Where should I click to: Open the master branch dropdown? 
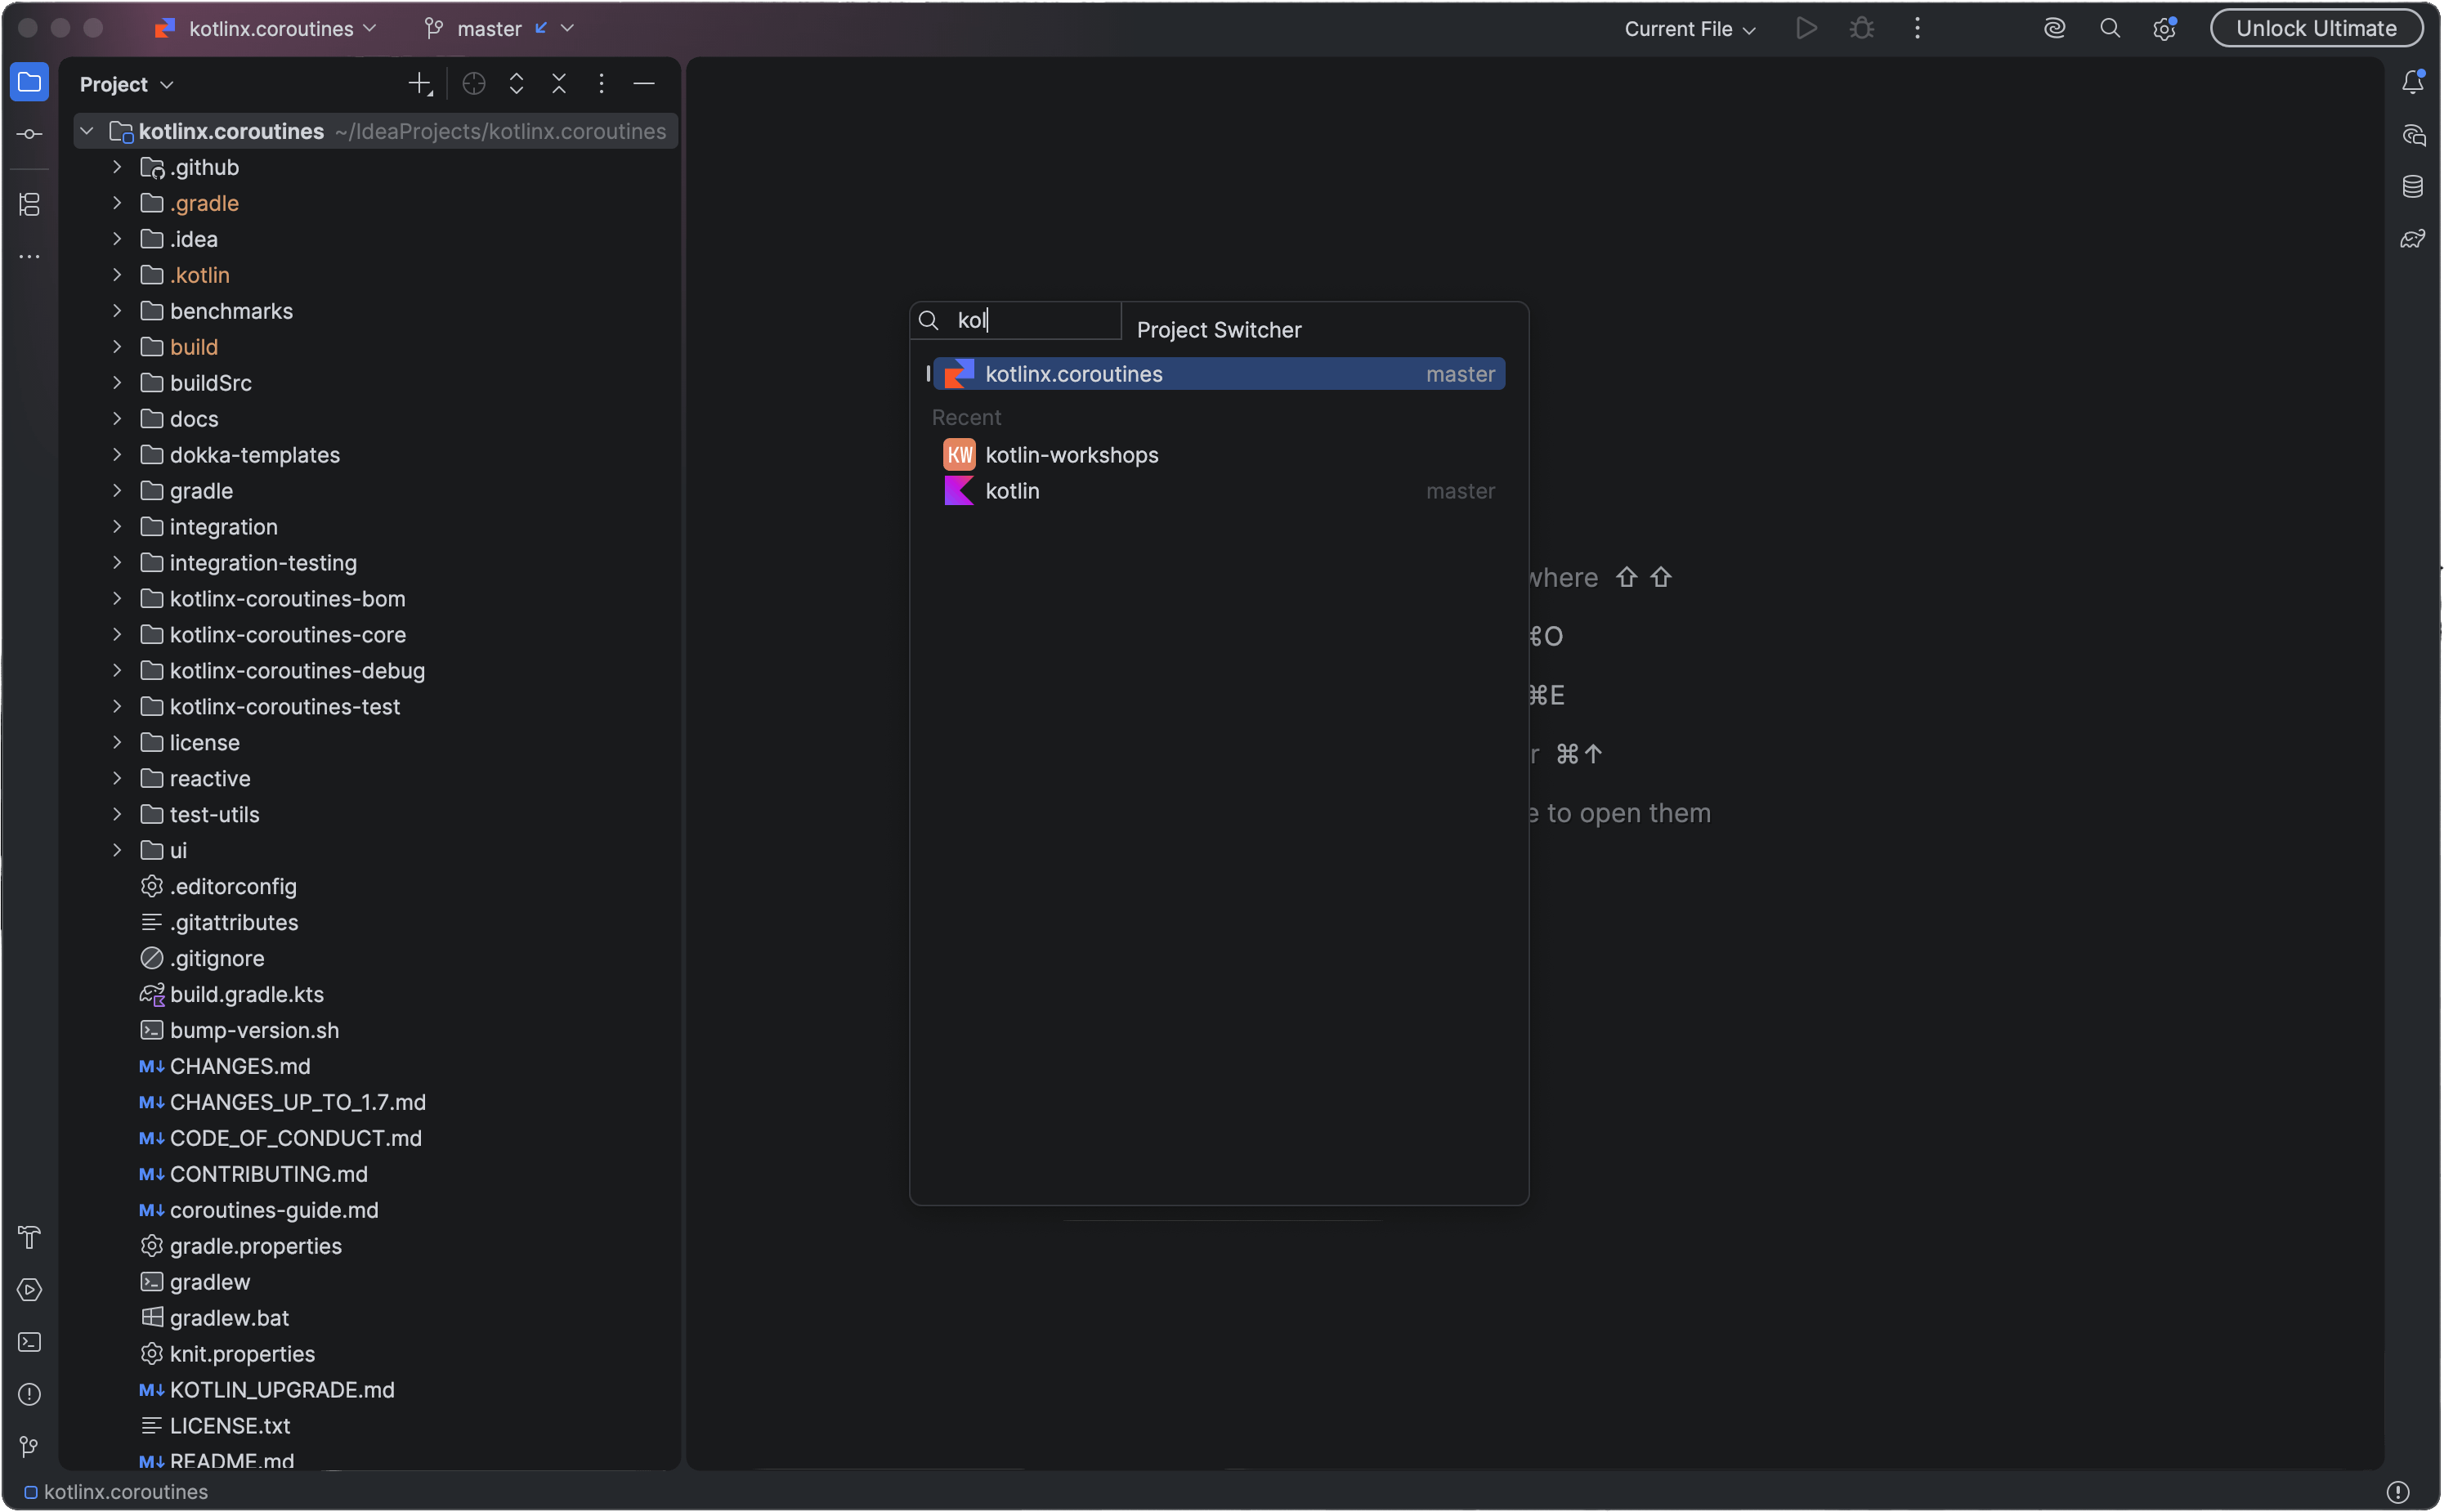[x=499, y=28]
